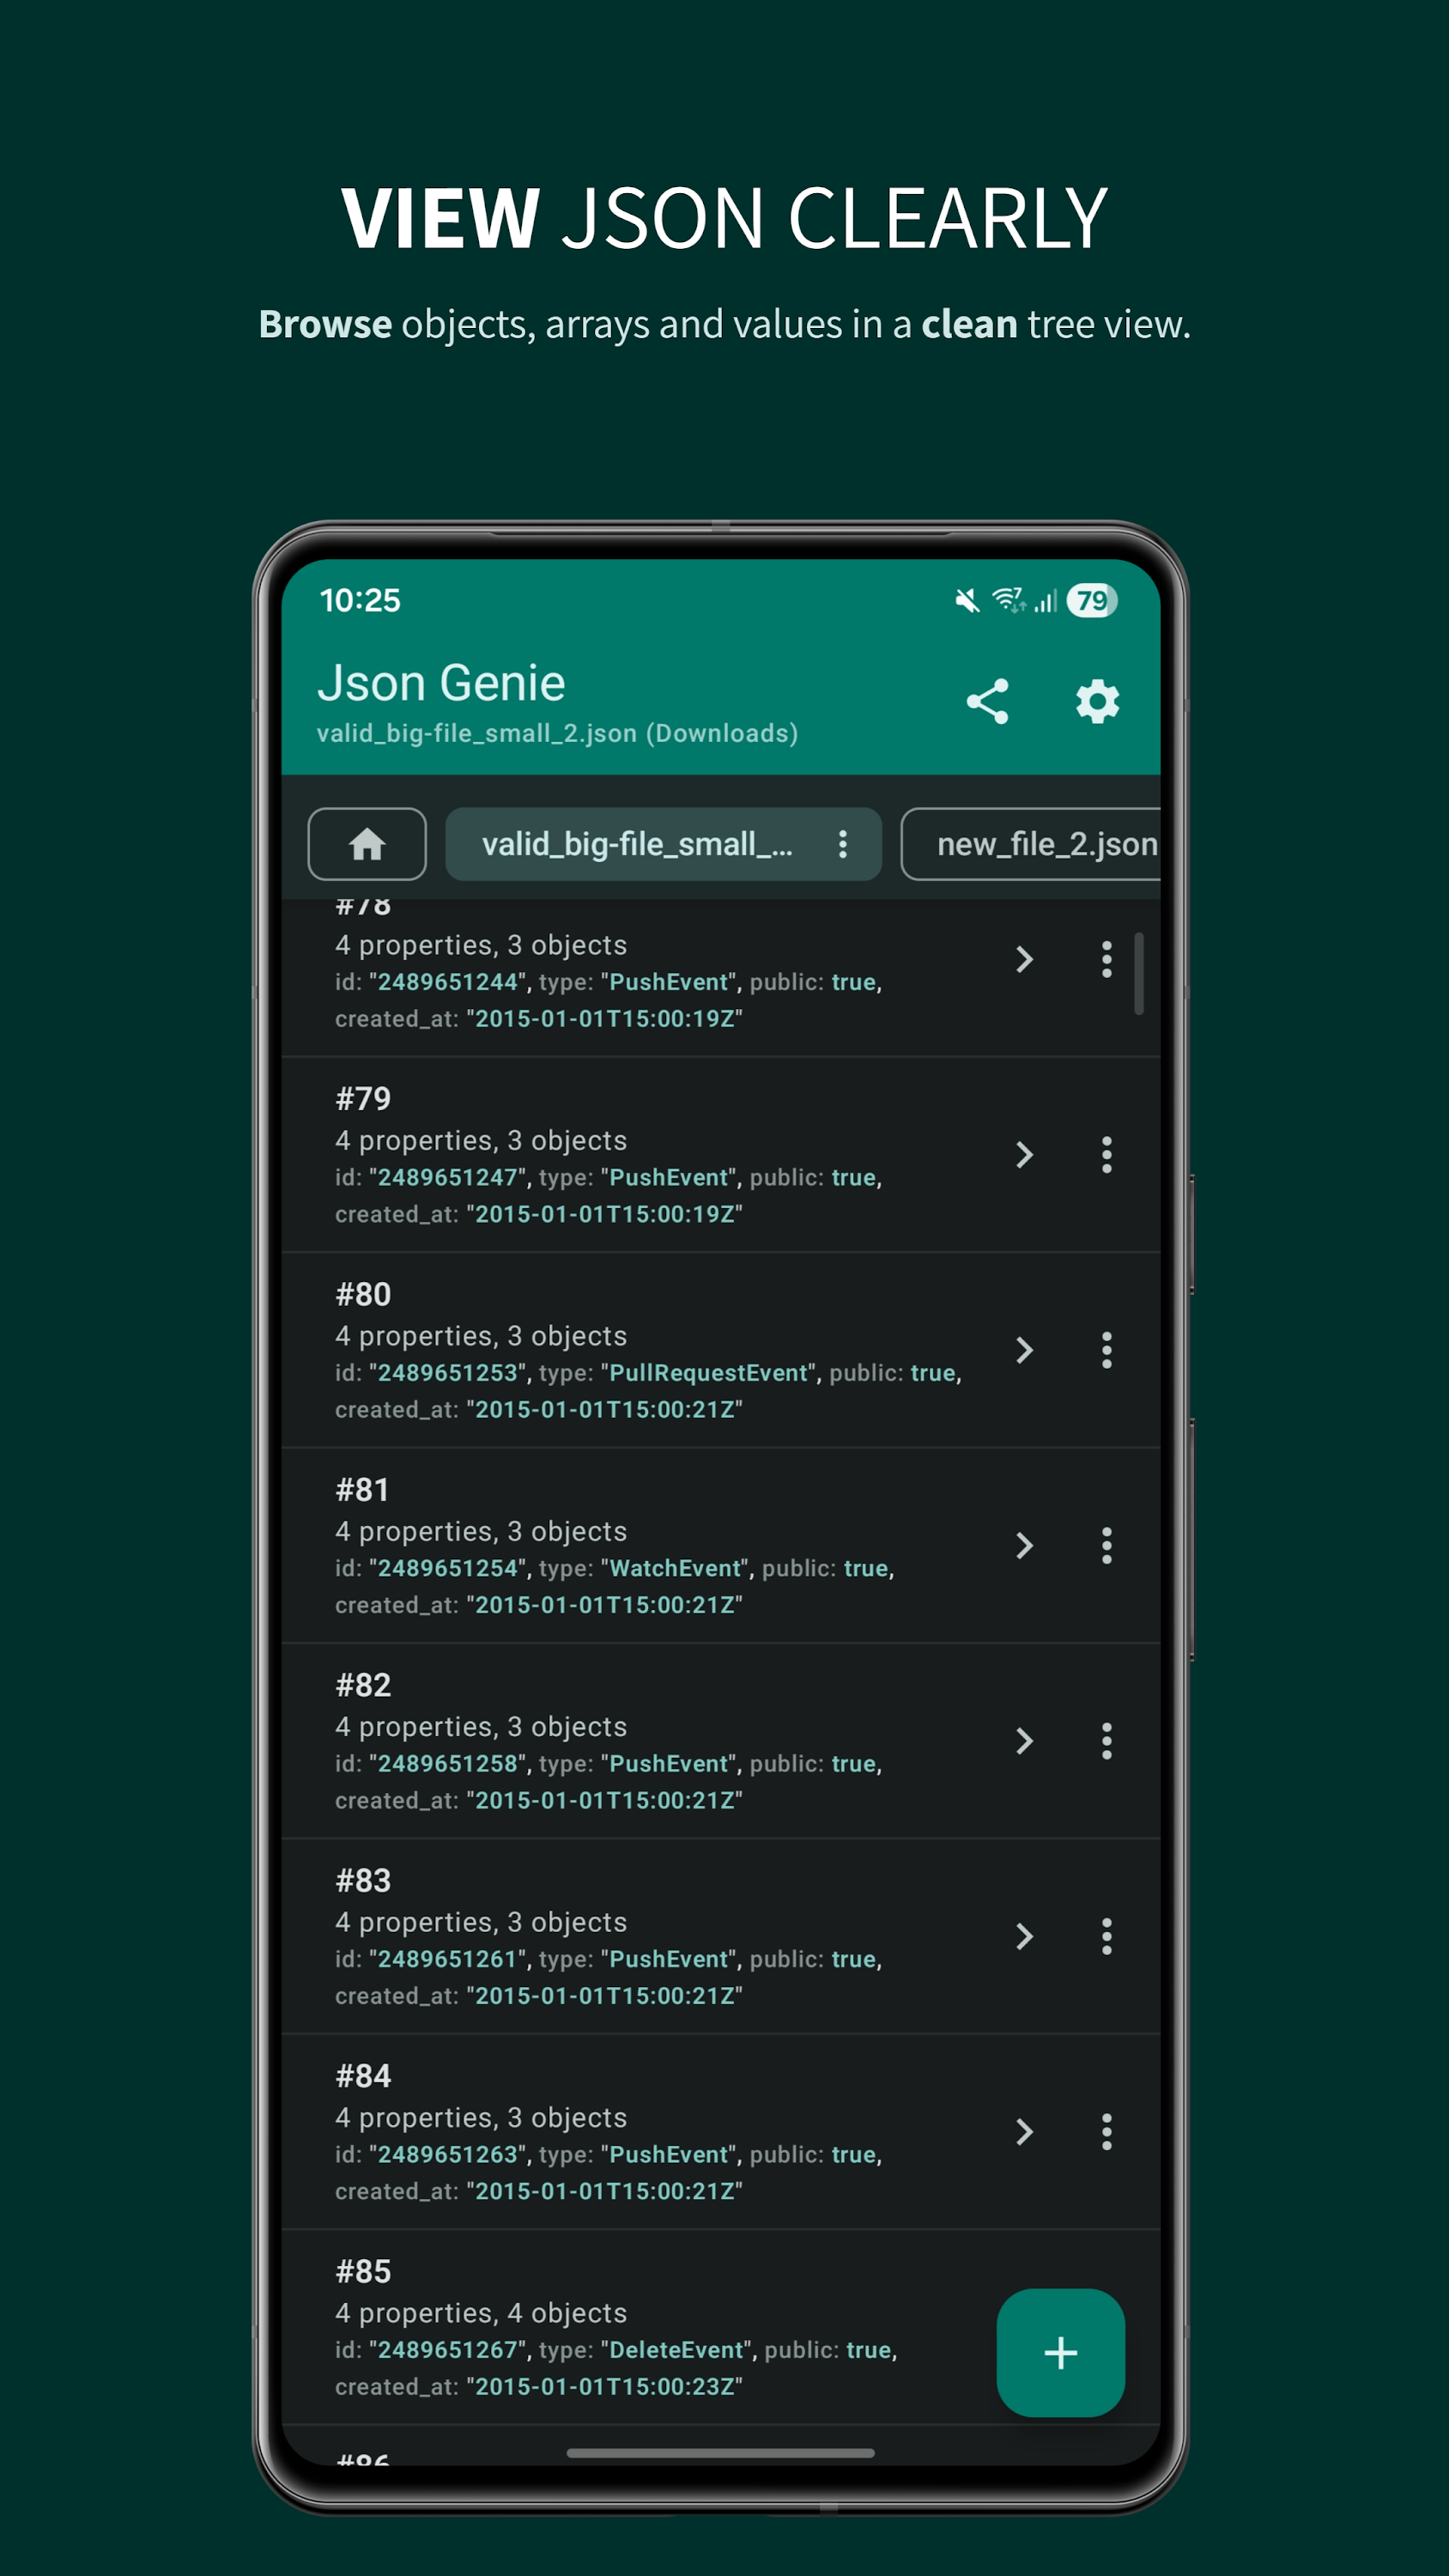
Task: Tap the cellular signal status icon
Action: 1045,600
